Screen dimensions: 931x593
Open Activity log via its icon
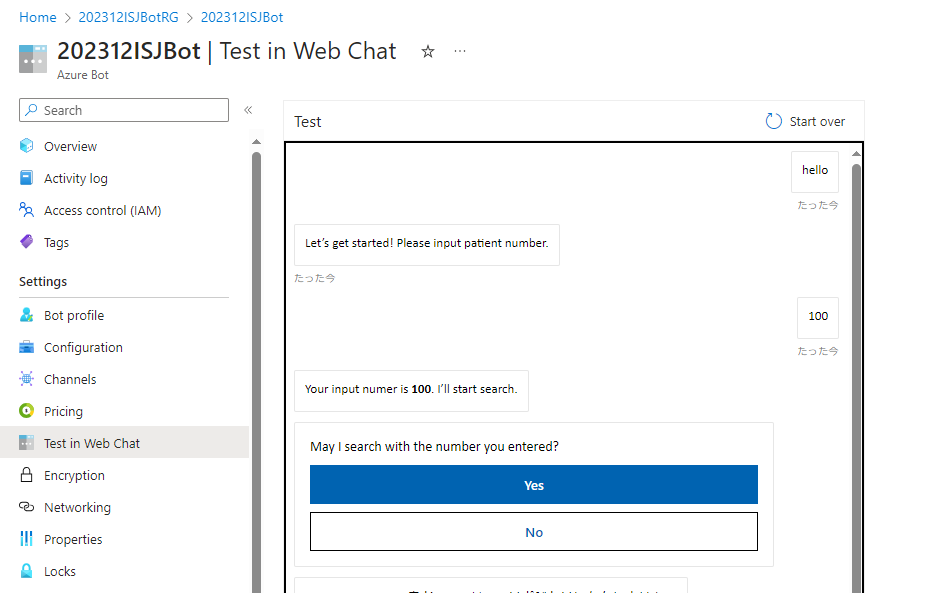27,178
